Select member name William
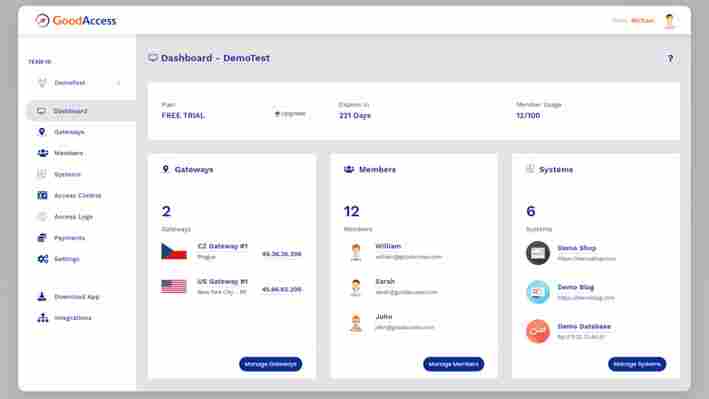This screenshot has width=709, height=399. (388, 246)
